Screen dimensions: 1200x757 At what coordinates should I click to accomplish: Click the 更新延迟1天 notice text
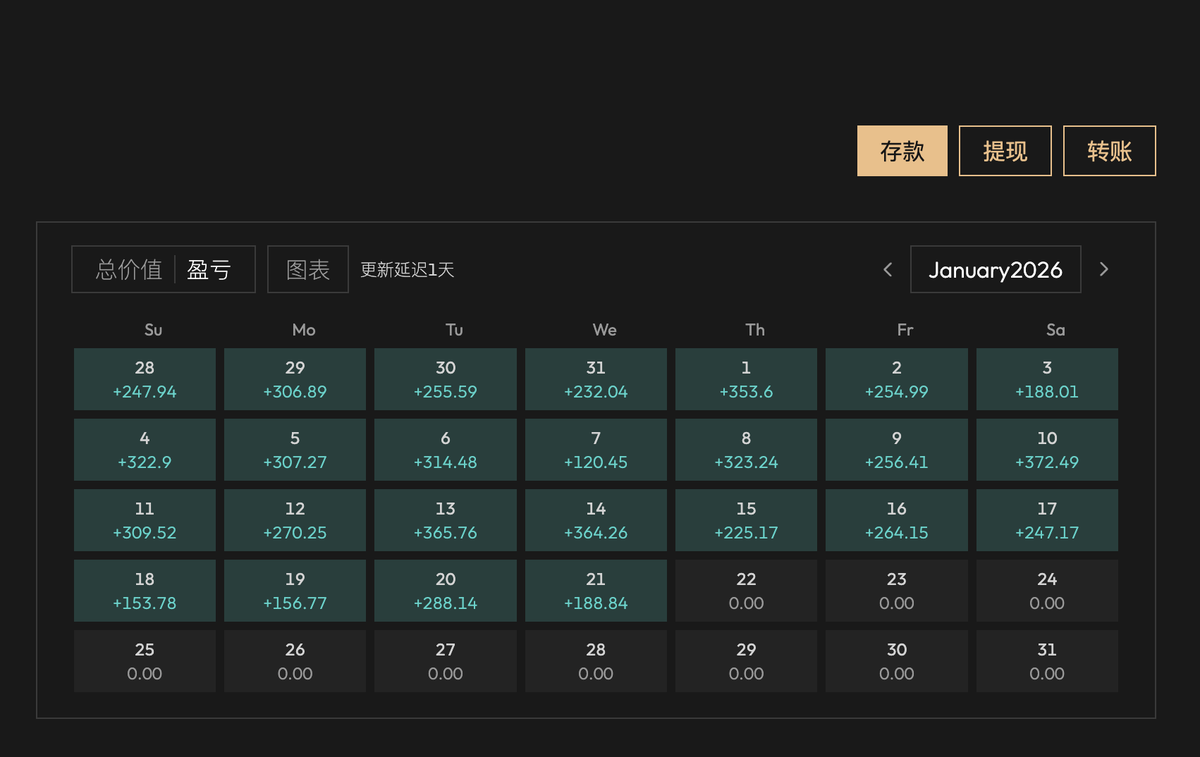[x=407, y=270]
